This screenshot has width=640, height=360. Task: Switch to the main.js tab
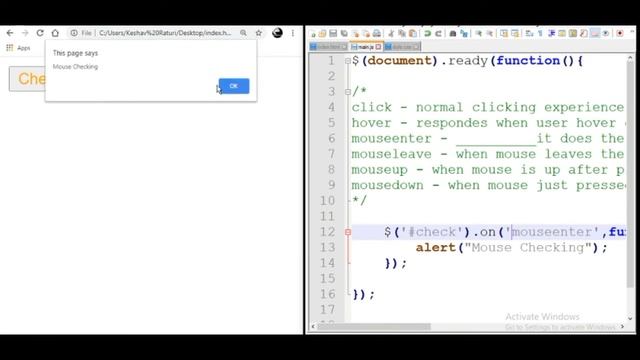point(366,47)
